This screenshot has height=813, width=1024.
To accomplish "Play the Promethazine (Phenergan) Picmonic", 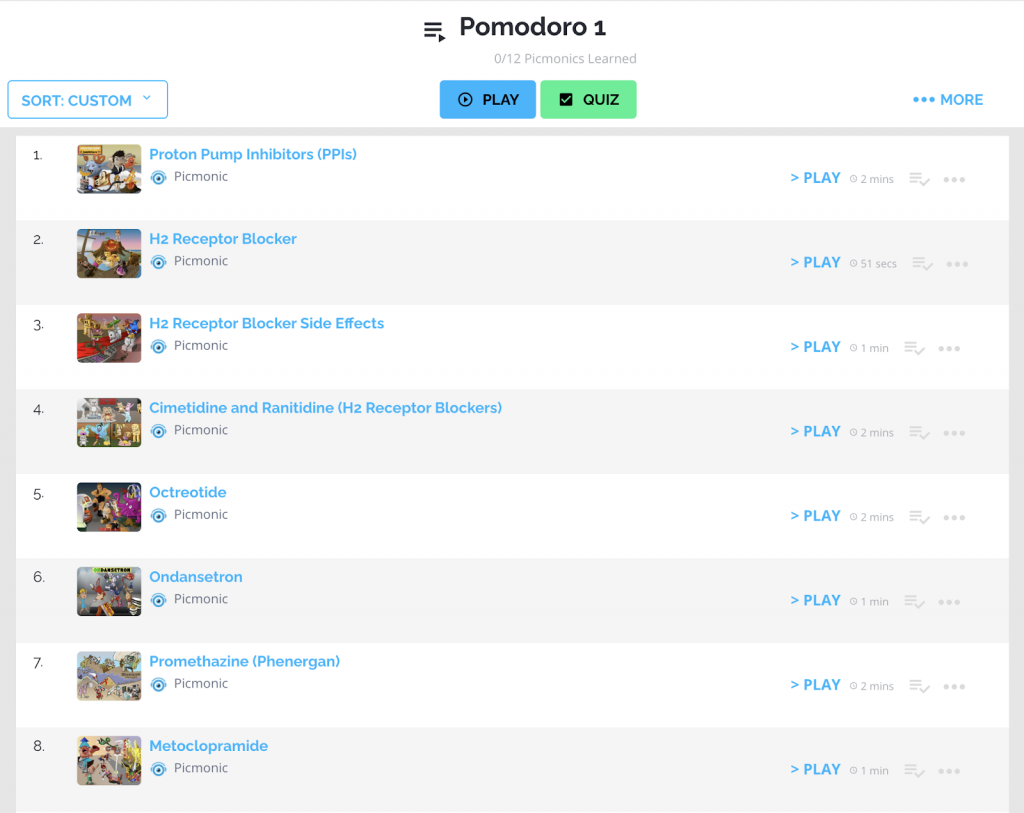I will (815, 685).
